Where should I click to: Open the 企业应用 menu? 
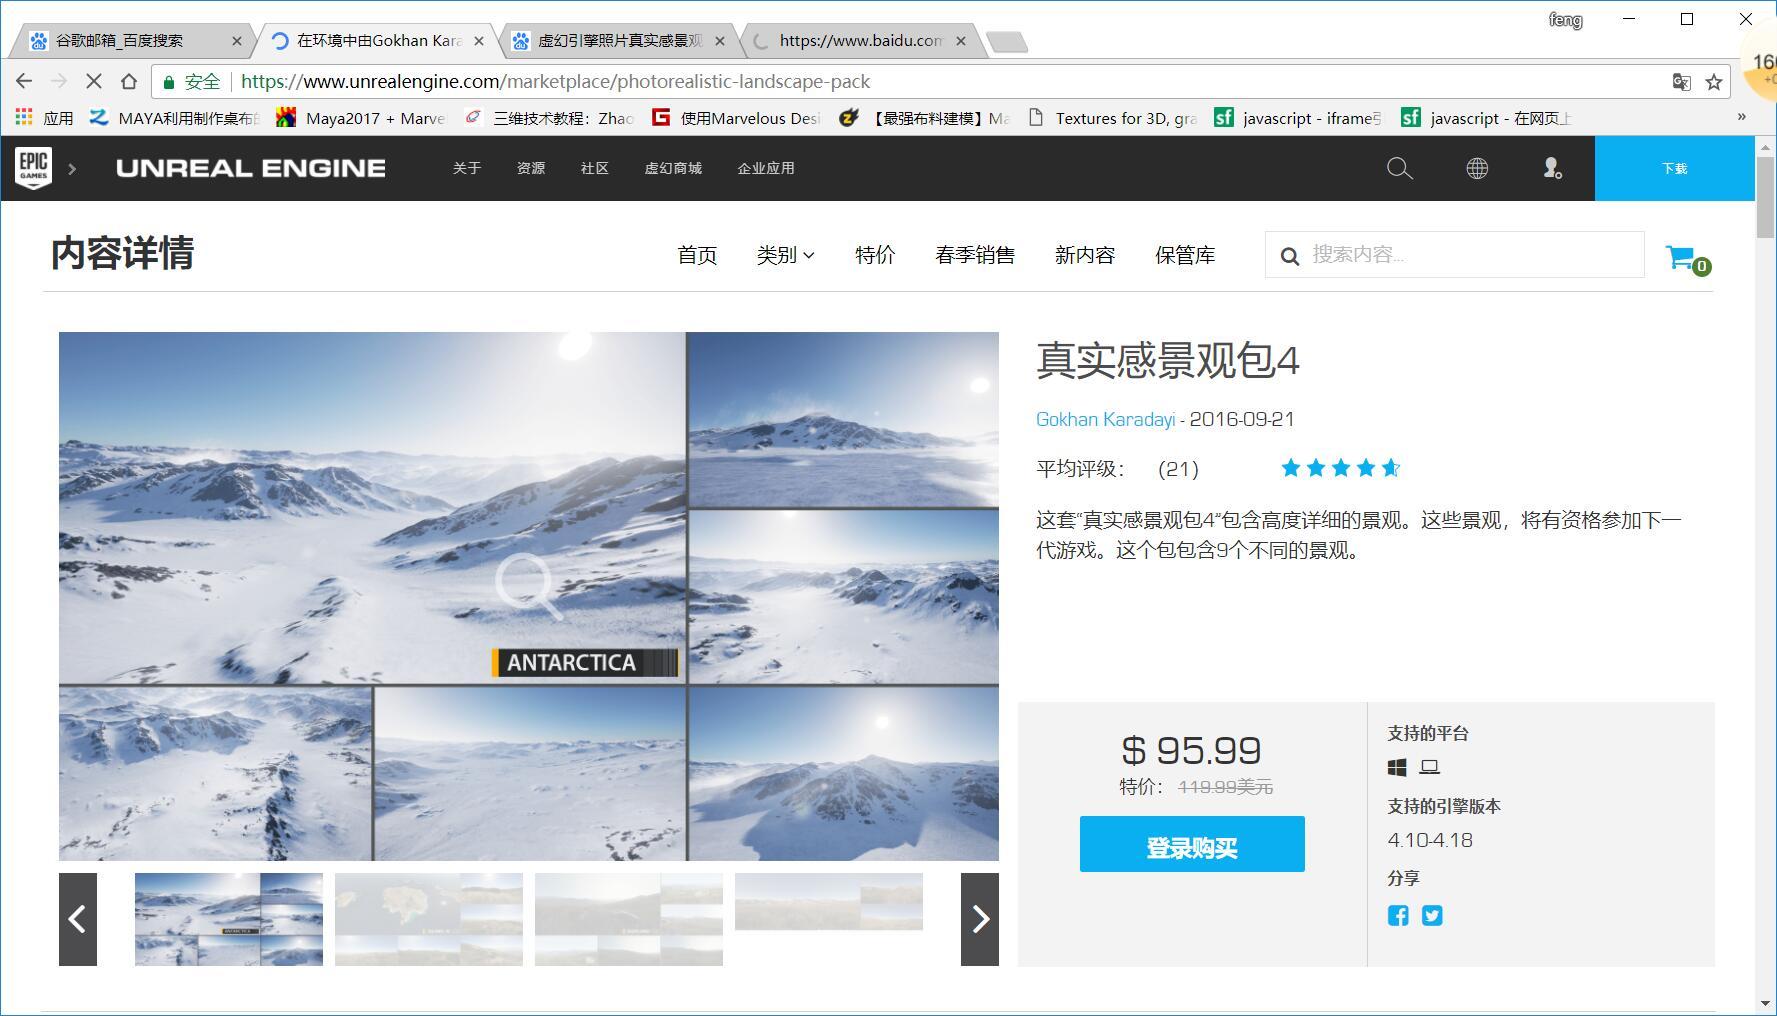(x=766, y=168)
